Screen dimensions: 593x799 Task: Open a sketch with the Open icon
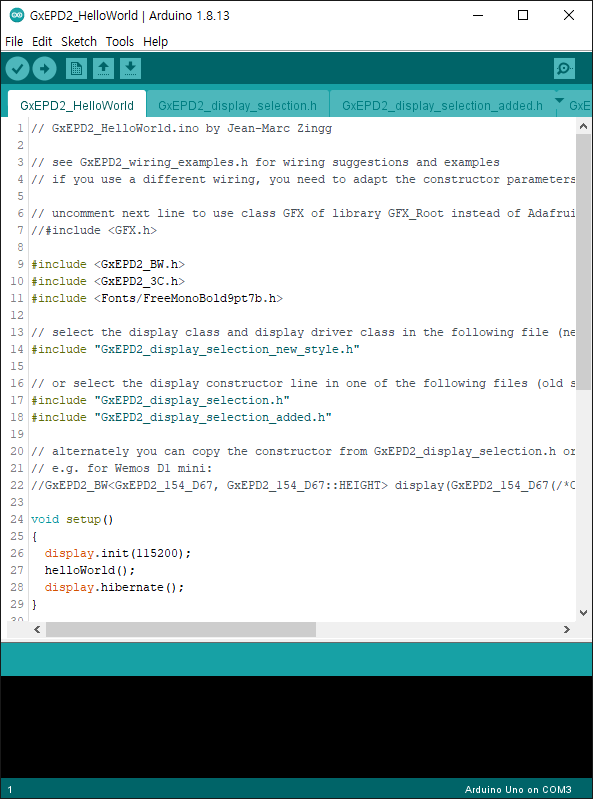103,68
